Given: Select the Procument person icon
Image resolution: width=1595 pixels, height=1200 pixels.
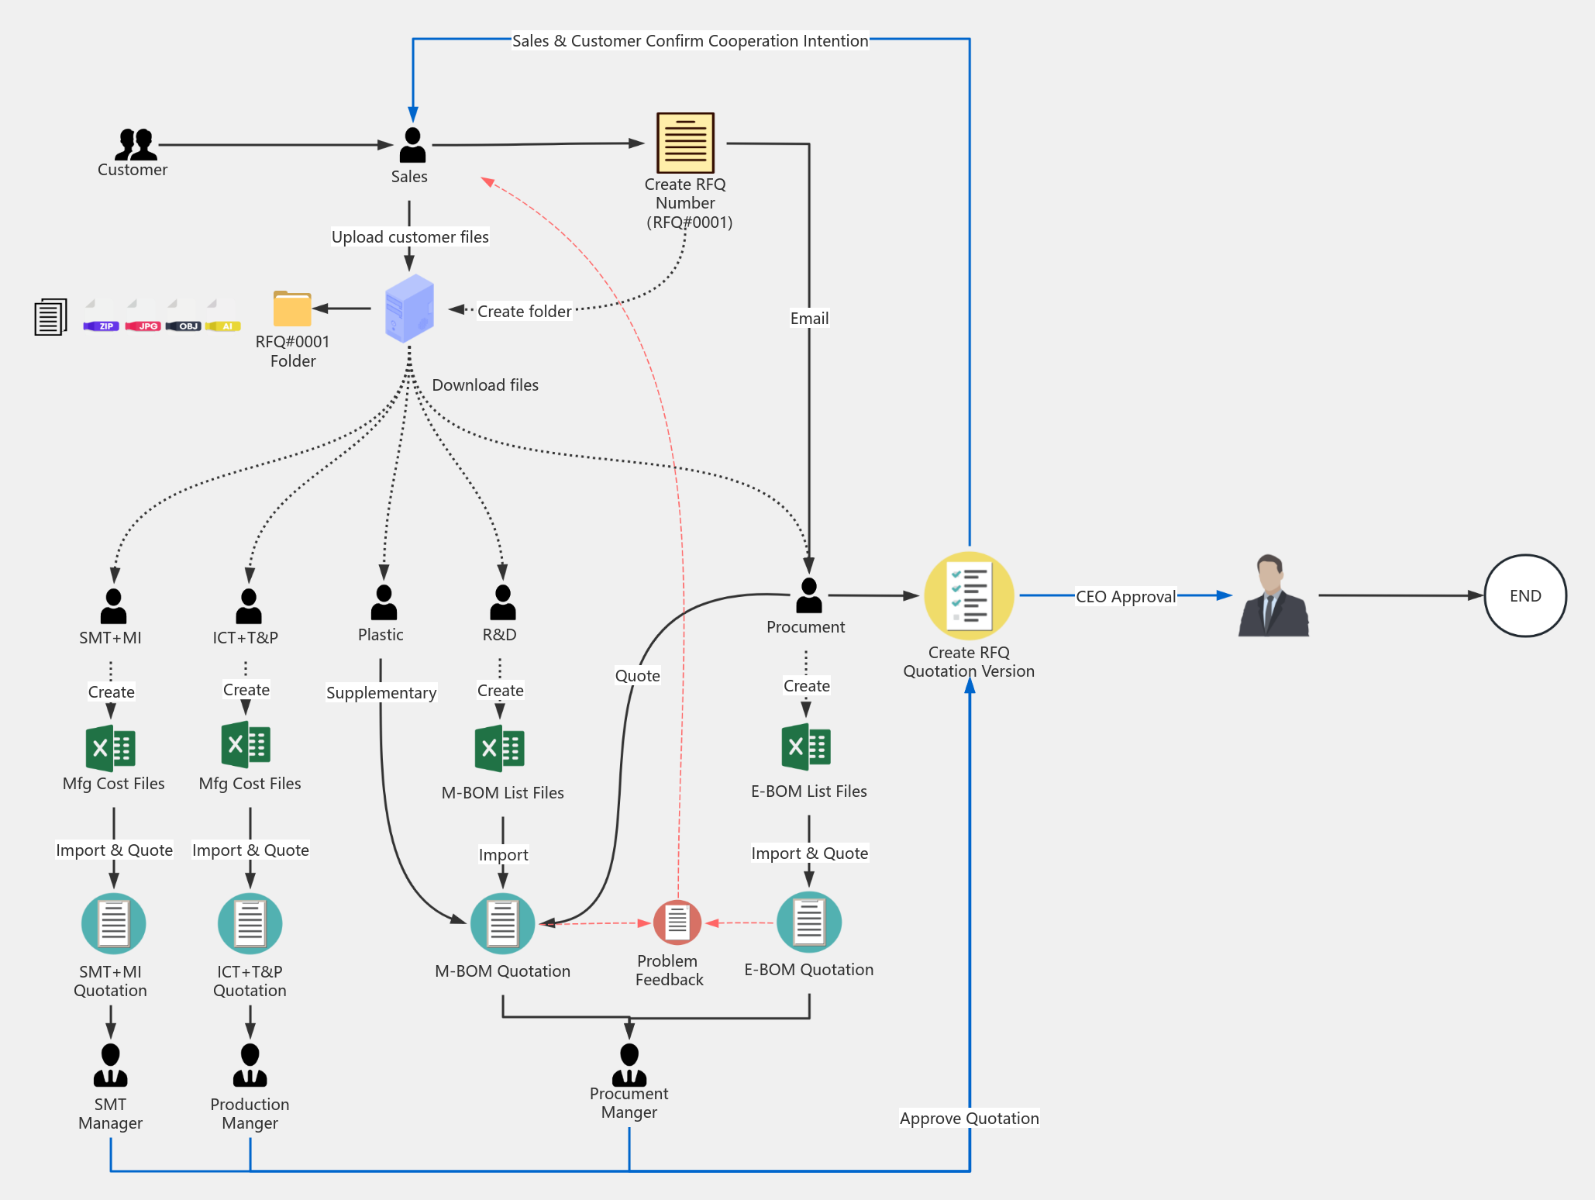Looking at the screenshot, I should tap(808, 596).
